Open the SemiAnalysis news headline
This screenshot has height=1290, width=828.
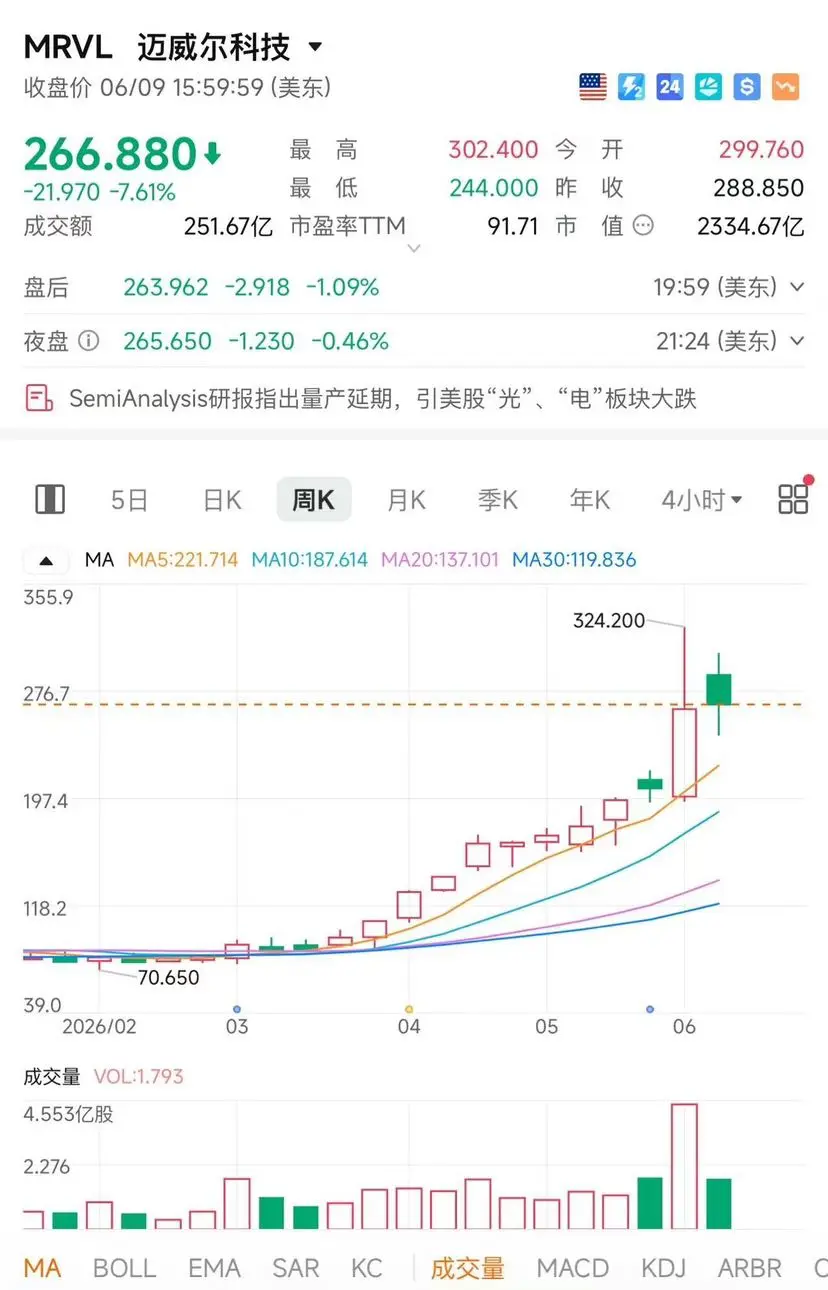click(x=383, y=399)
